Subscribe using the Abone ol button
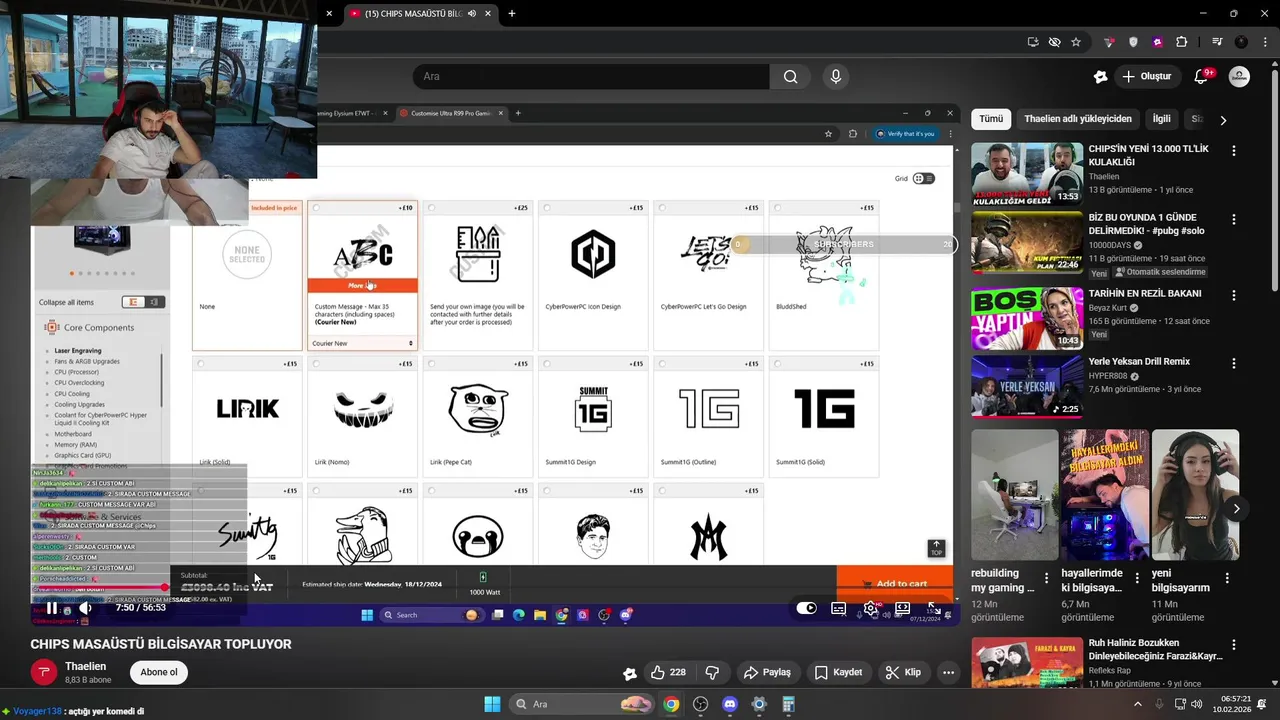The width and height of the screenshot is (1280, 720). tap(159, 672)
